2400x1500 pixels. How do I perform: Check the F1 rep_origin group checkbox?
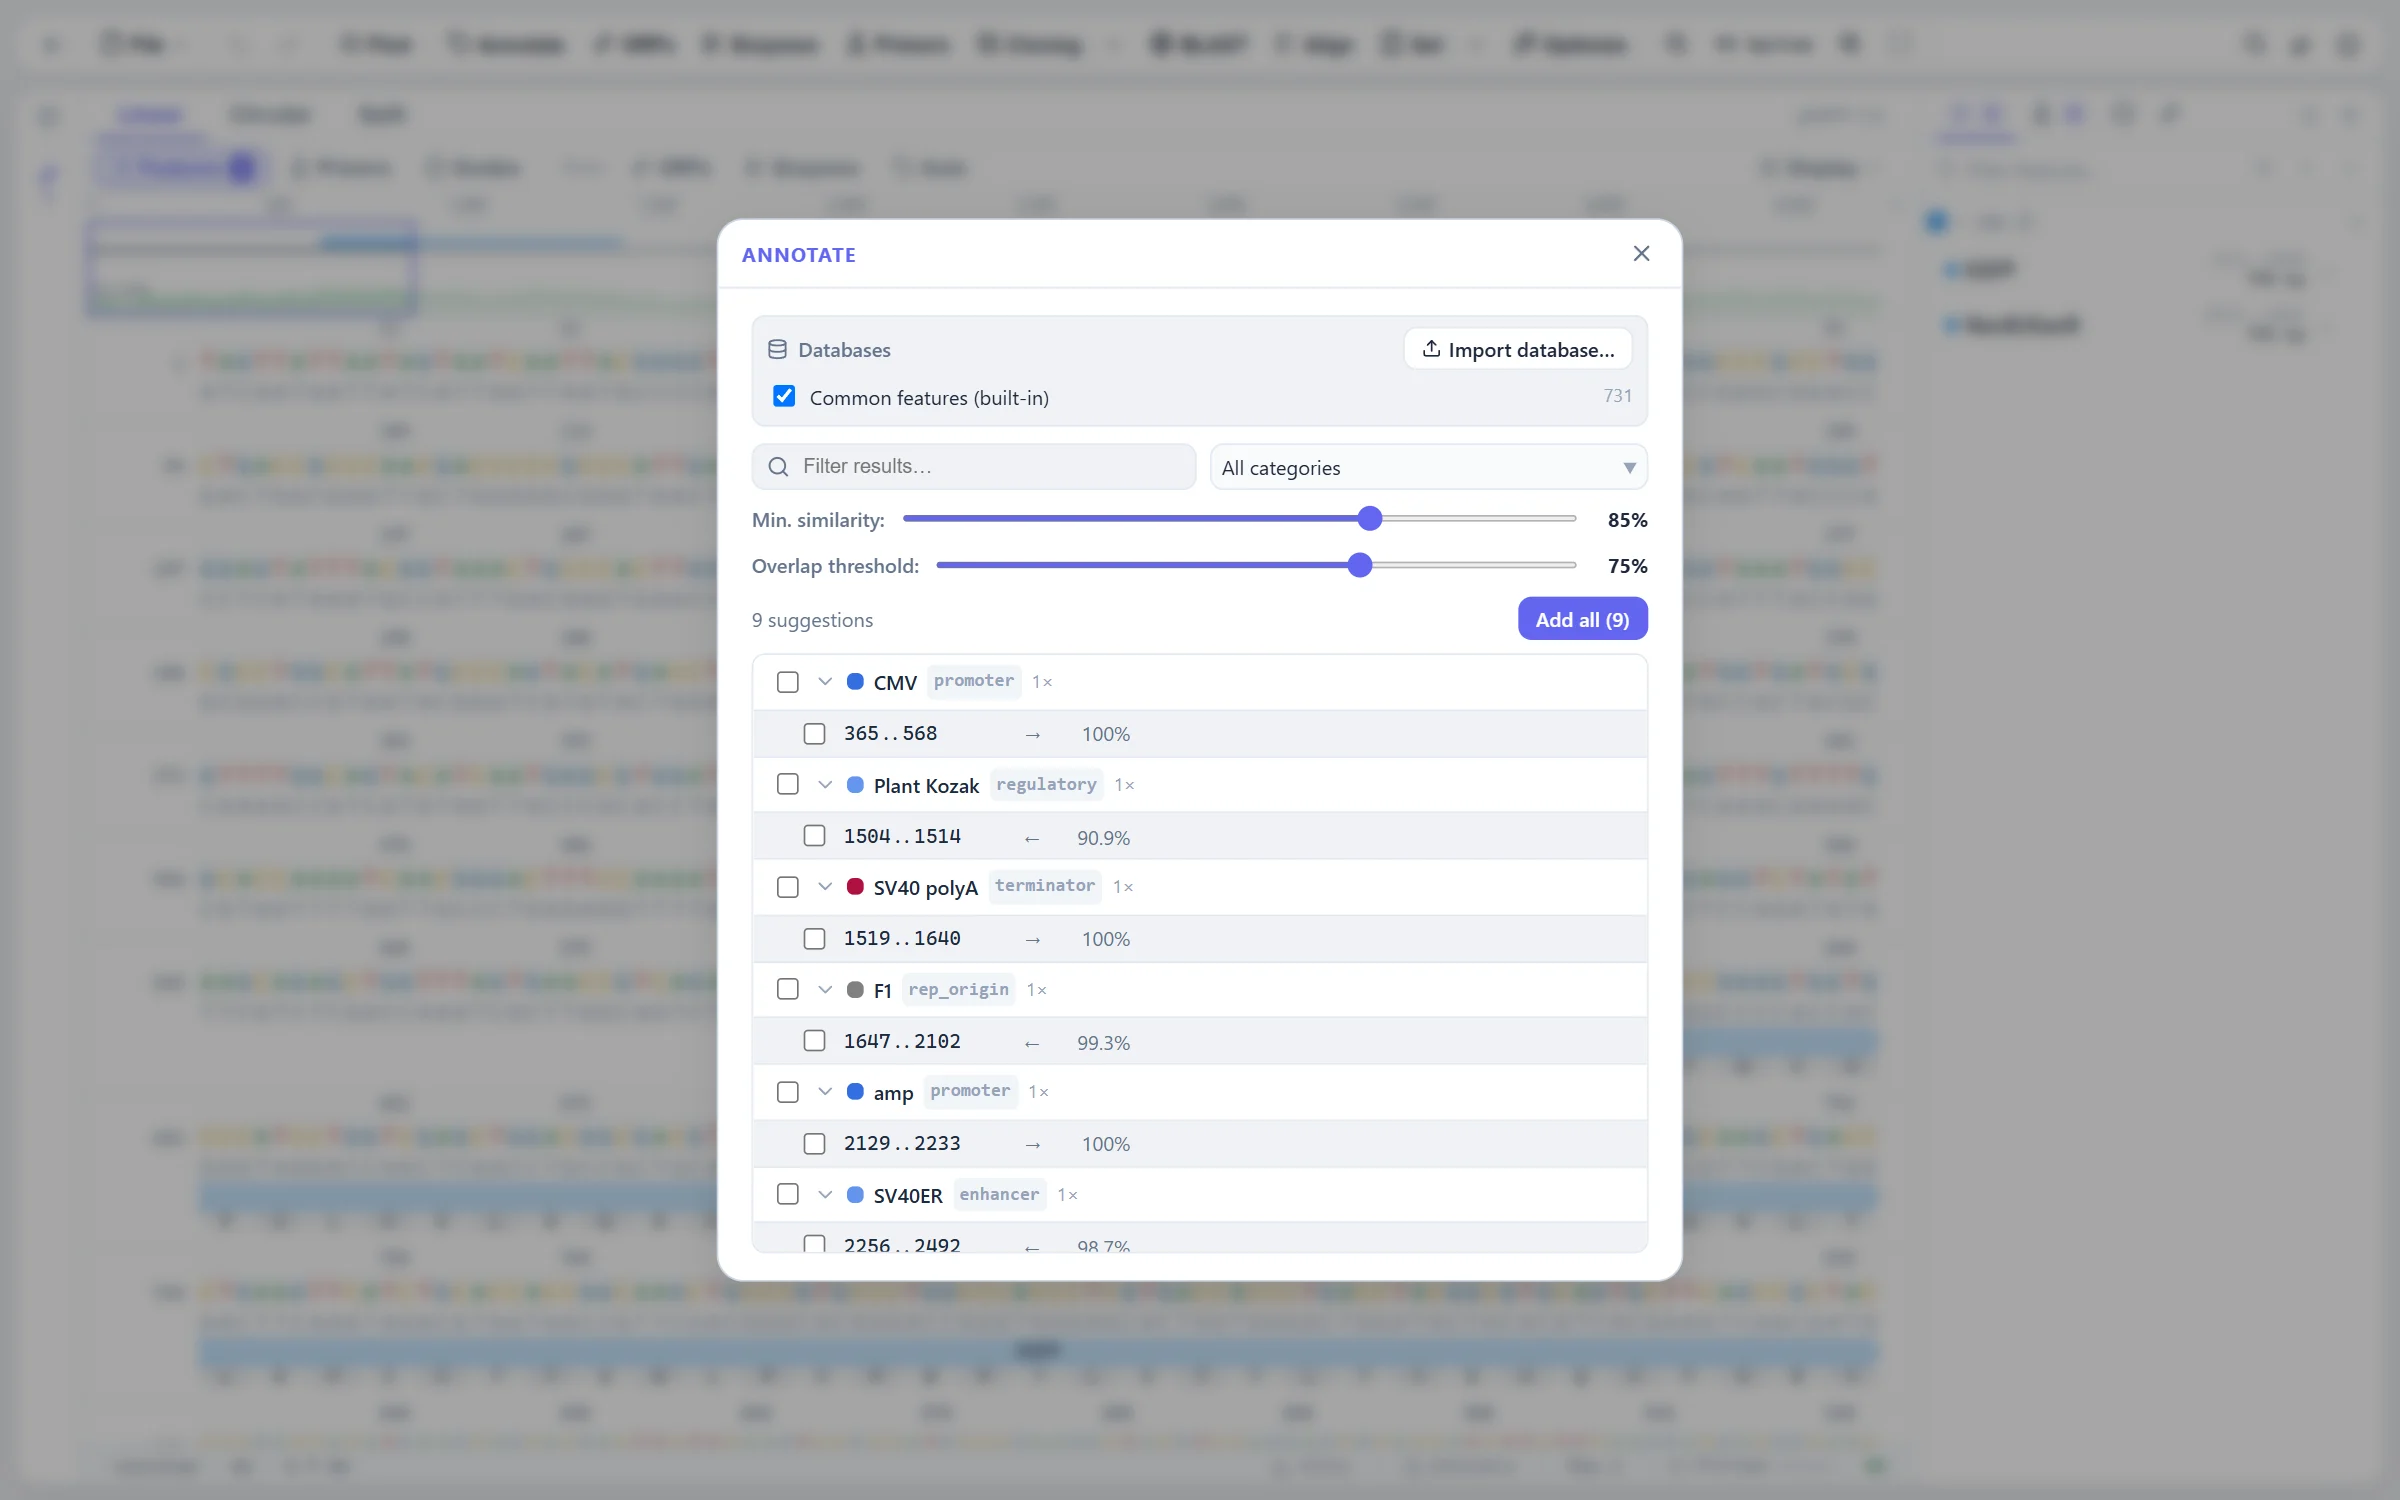(788, 990)
